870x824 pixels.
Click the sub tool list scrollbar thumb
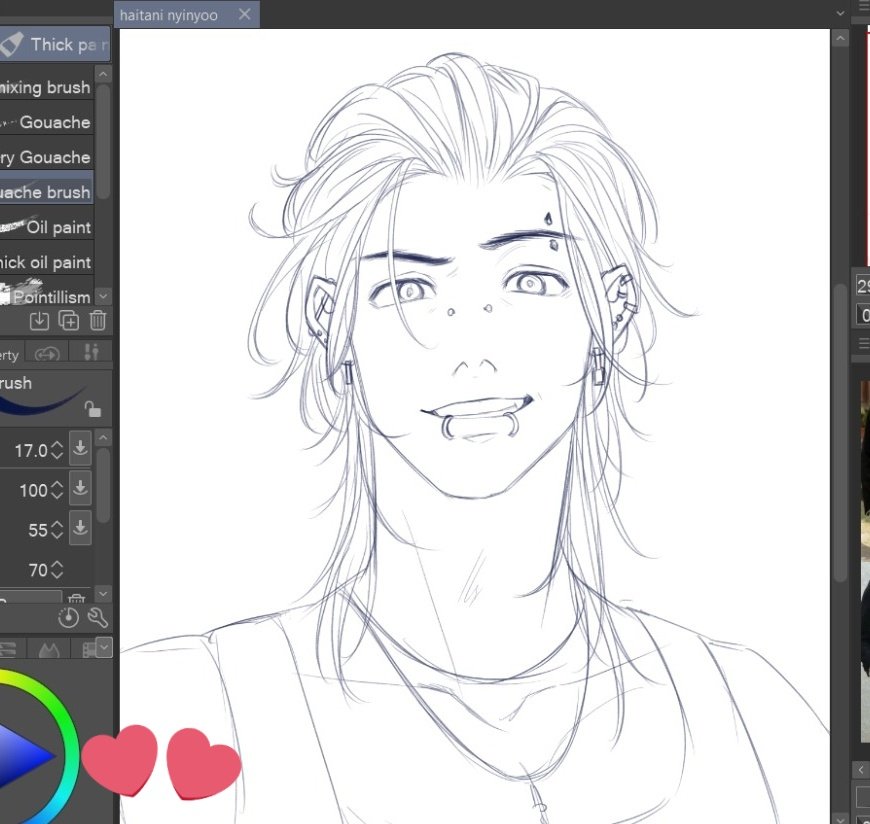click(x=103, y=140)
